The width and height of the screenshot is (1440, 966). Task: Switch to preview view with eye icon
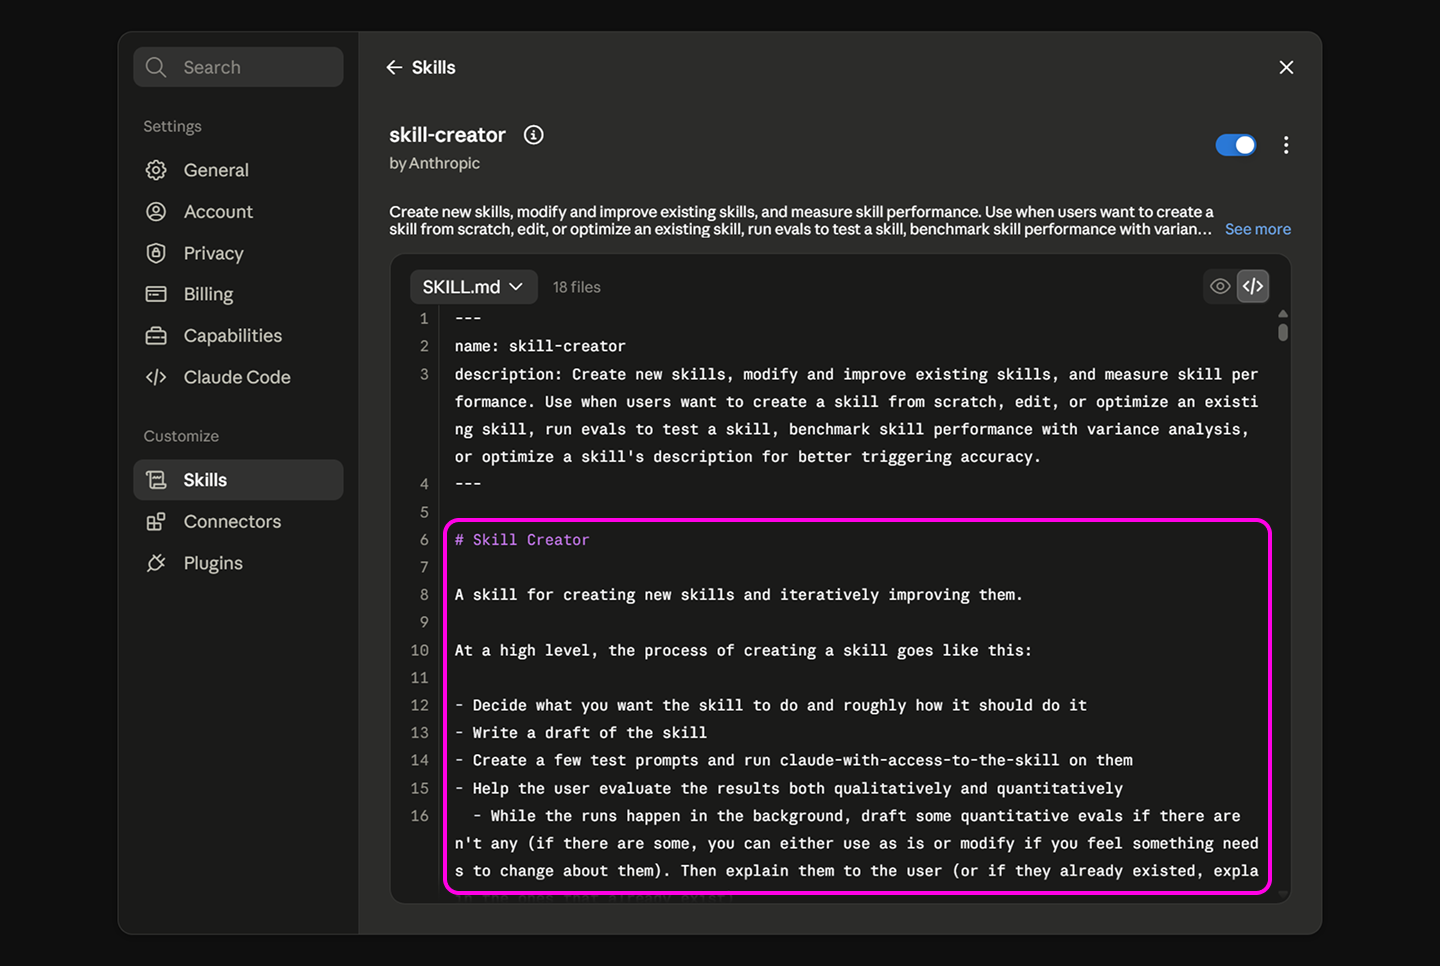tap(1220, 287)
